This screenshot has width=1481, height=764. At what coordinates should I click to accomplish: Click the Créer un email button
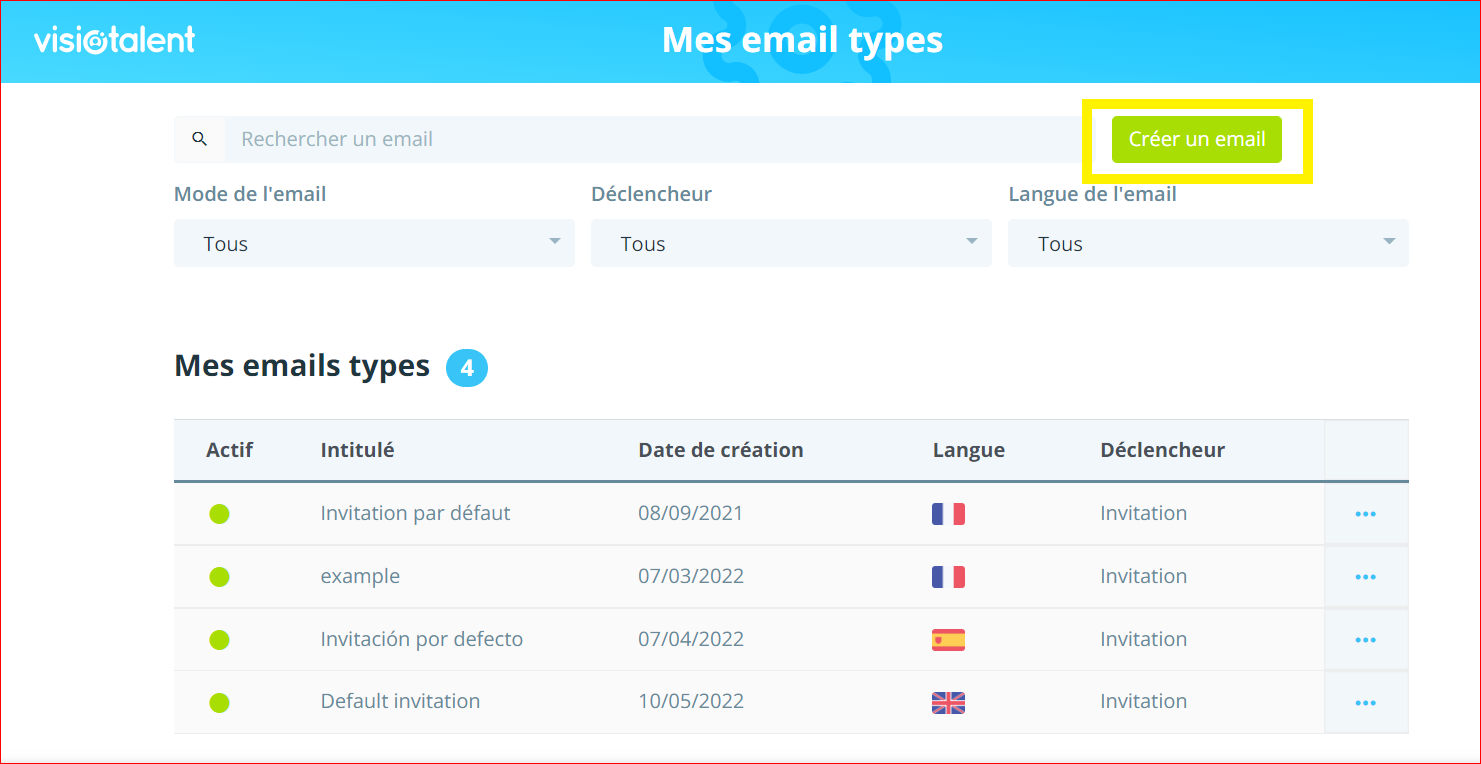tap(1196, 139)
